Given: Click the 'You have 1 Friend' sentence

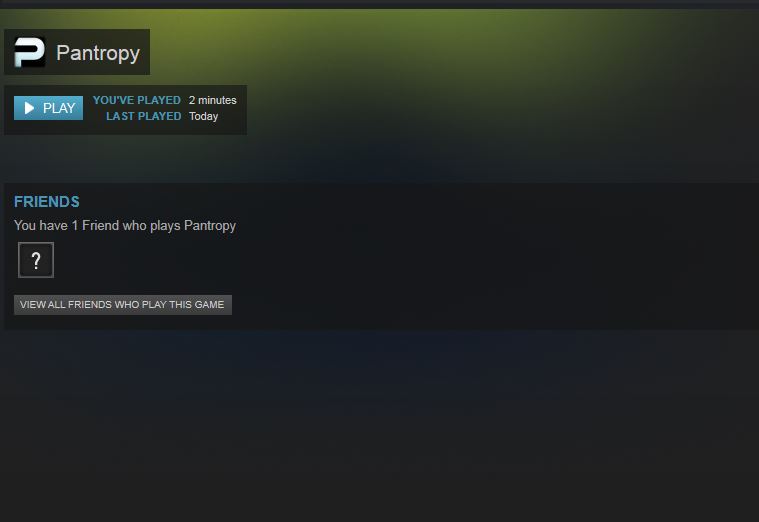Looking at the screenshot, I should click(124, 226).
